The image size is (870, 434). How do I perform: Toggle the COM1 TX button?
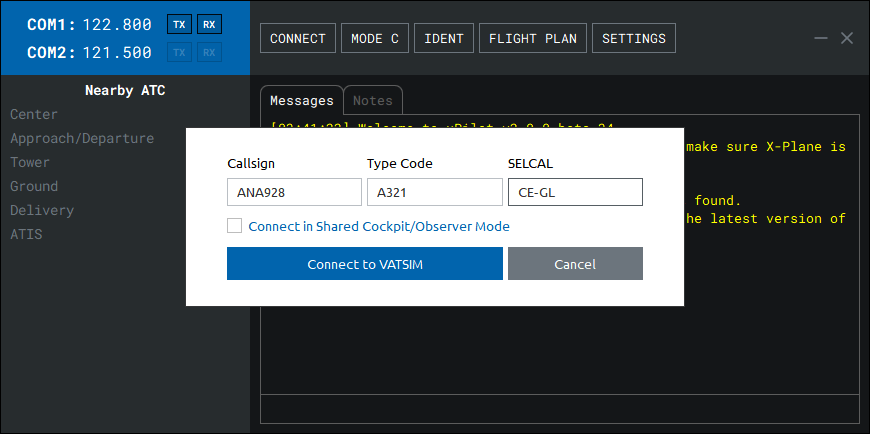tap(179, 24)
